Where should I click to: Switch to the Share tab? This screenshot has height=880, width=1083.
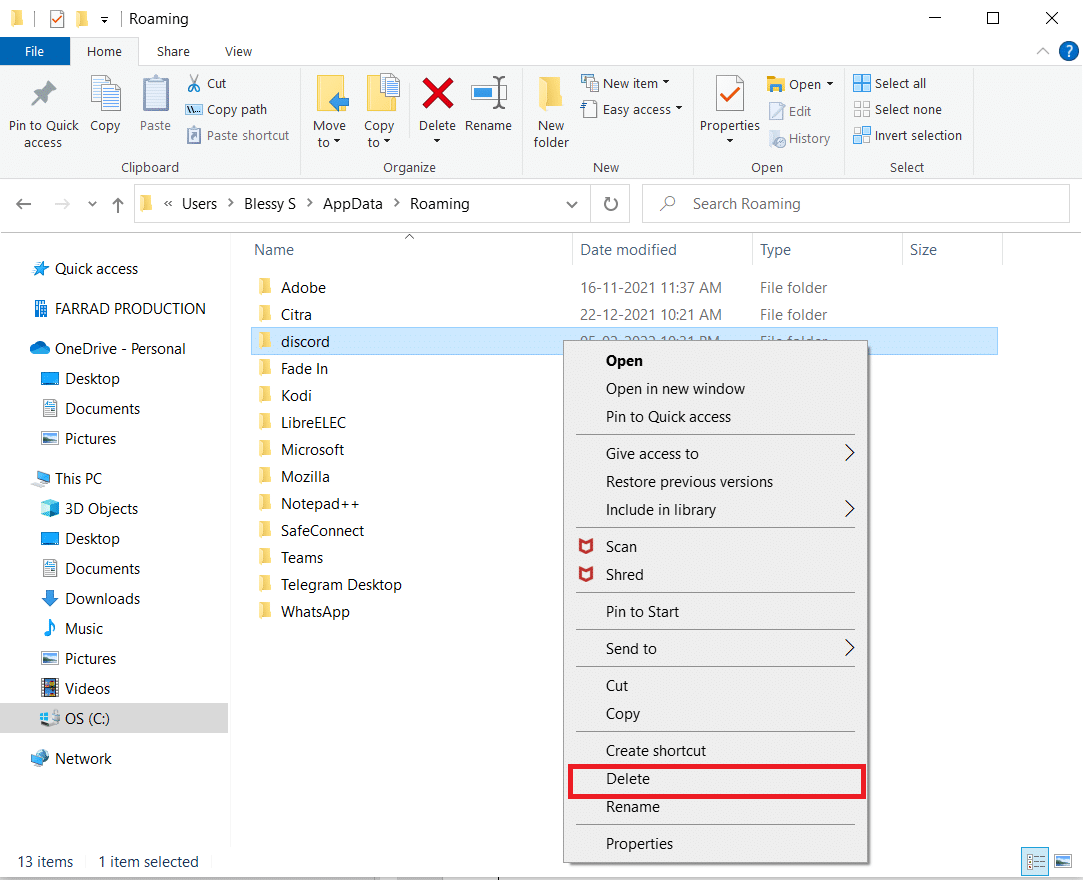173,51
